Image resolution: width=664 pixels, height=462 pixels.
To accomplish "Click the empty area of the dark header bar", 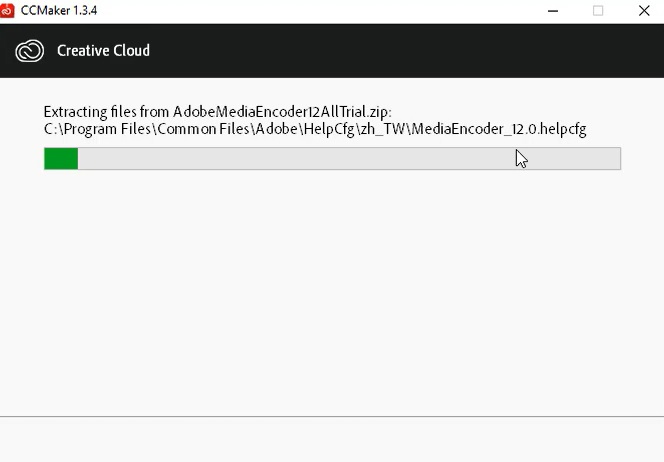I will [400, 51].
